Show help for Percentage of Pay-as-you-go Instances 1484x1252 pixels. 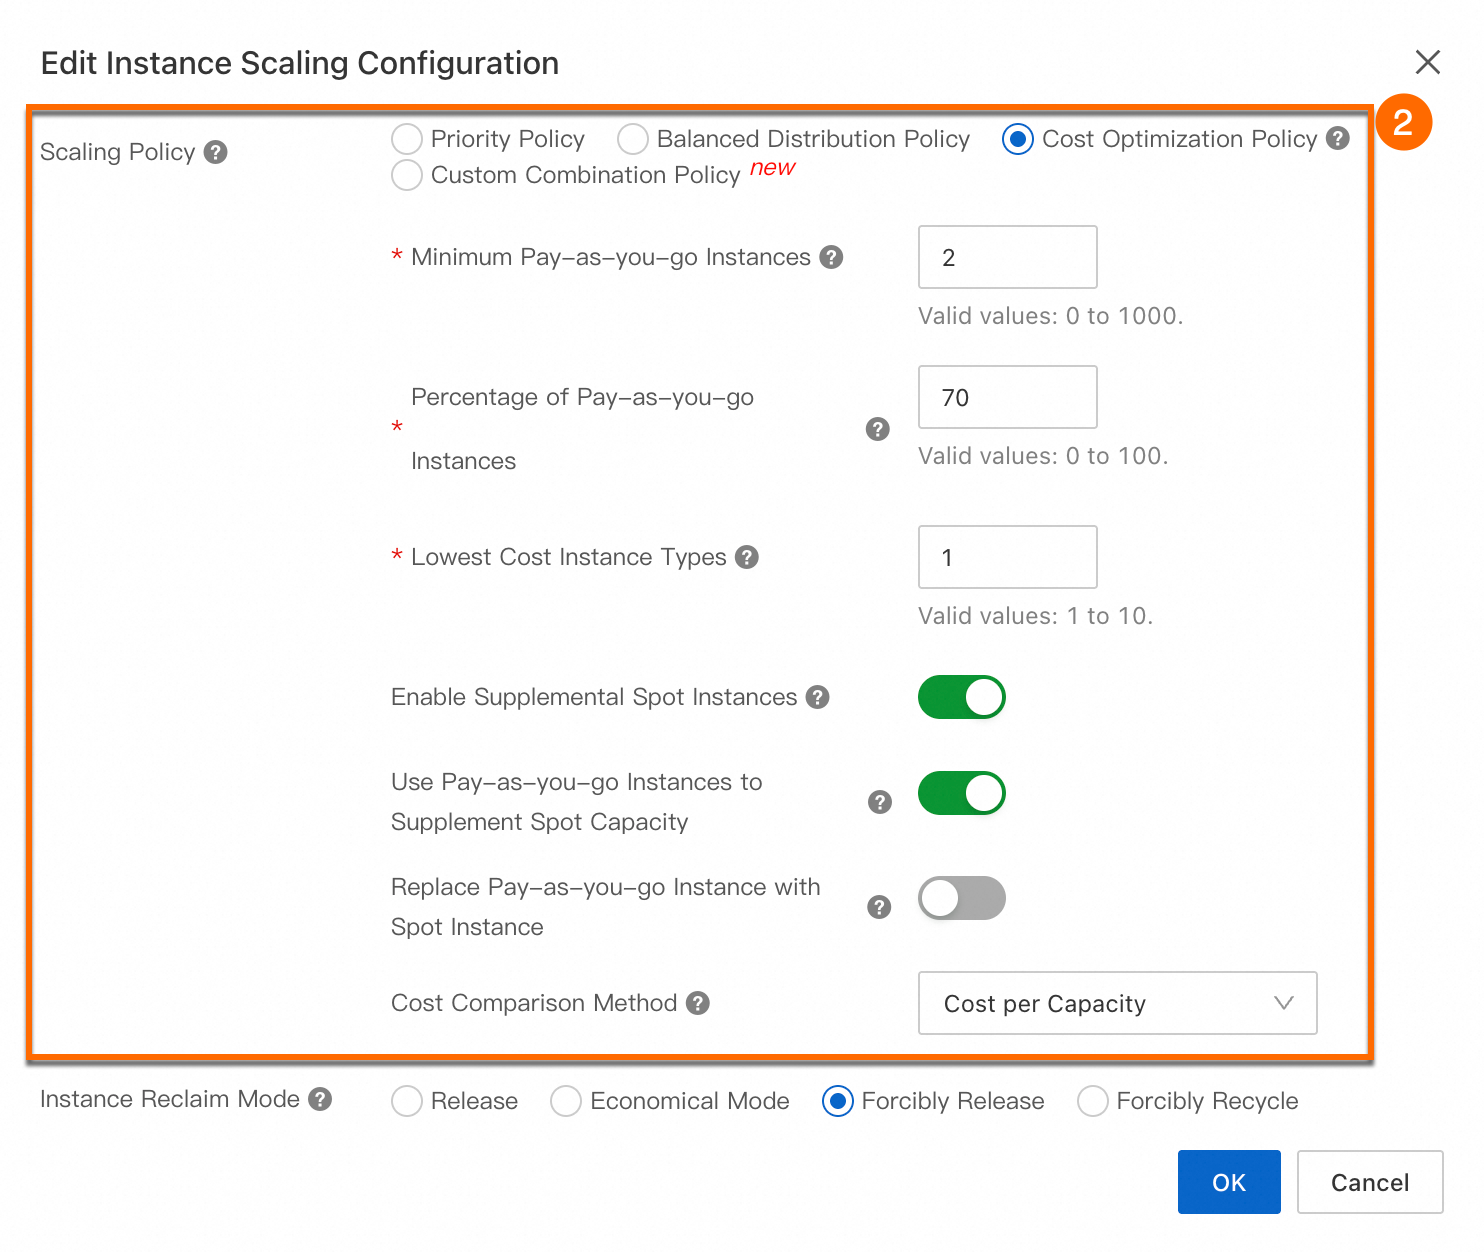coord(877,429)
